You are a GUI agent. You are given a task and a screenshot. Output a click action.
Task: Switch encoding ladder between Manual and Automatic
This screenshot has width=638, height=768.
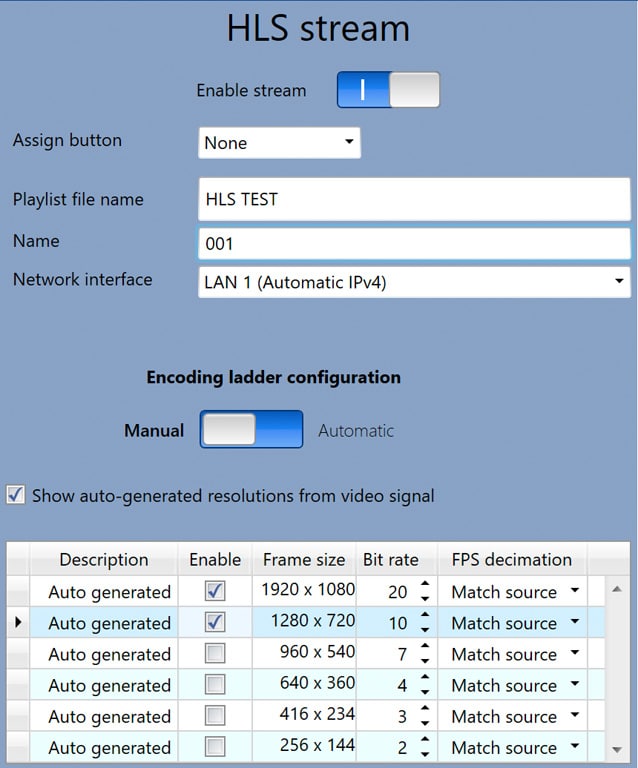pos(251,430)
